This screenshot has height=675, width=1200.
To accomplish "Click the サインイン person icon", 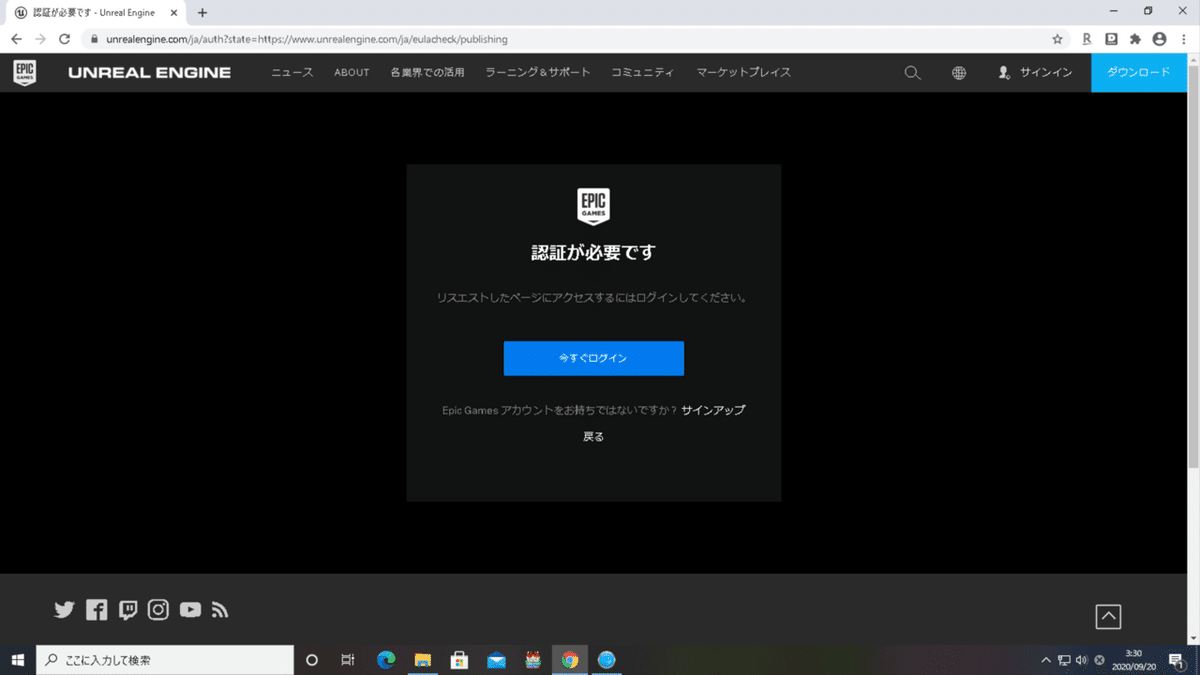I will coord(1004,72).
